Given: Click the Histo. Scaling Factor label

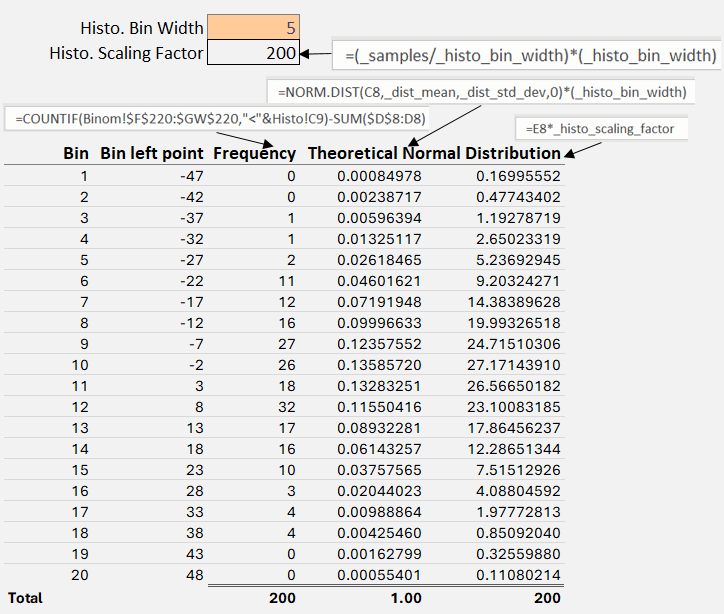Looking at the screenshot, I should coord(126,53).
